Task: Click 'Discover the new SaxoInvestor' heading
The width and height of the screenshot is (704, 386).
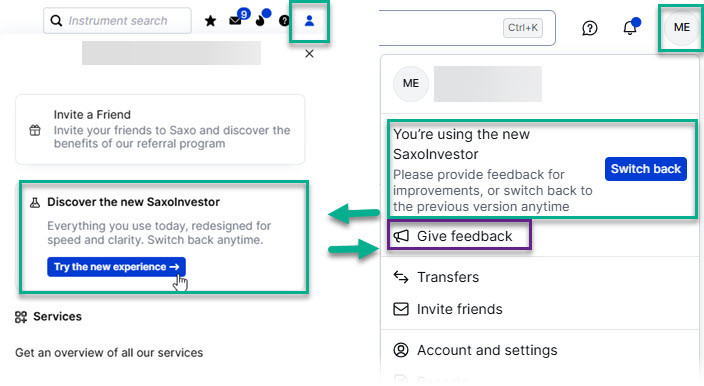Action: (x=133, y=202)
